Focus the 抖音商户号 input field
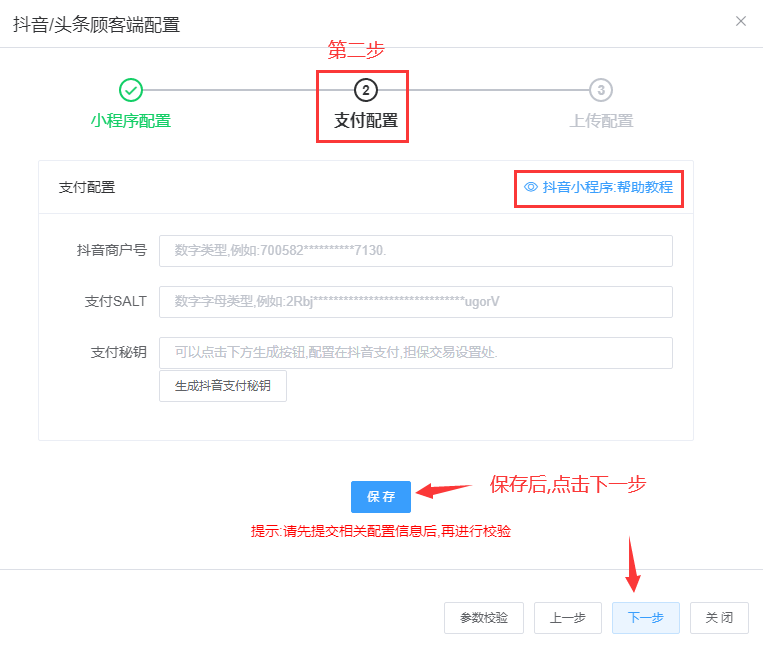 coord(416,251)
